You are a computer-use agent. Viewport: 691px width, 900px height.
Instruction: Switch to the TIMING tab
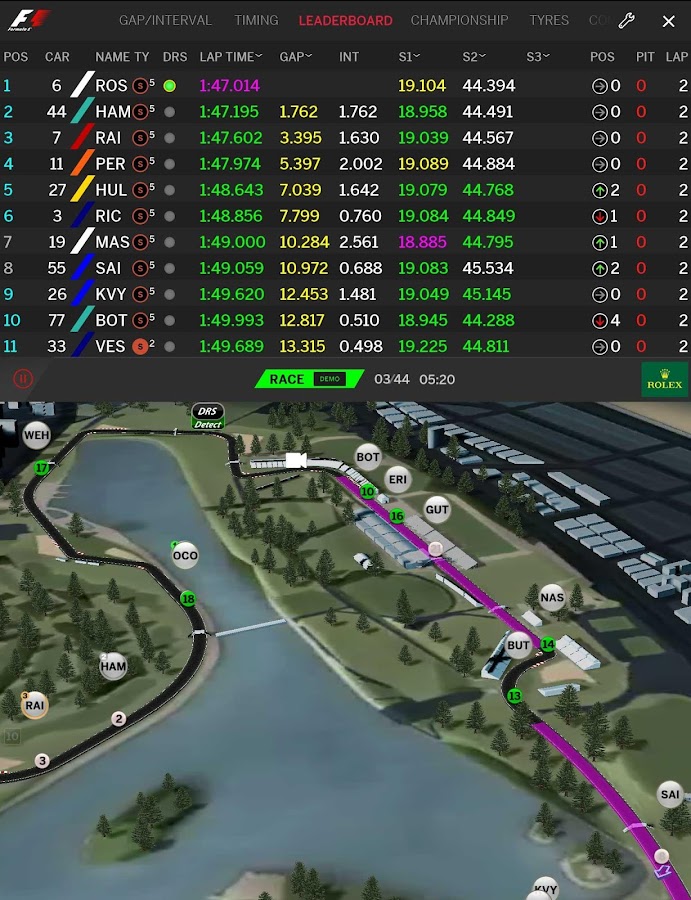256,21
